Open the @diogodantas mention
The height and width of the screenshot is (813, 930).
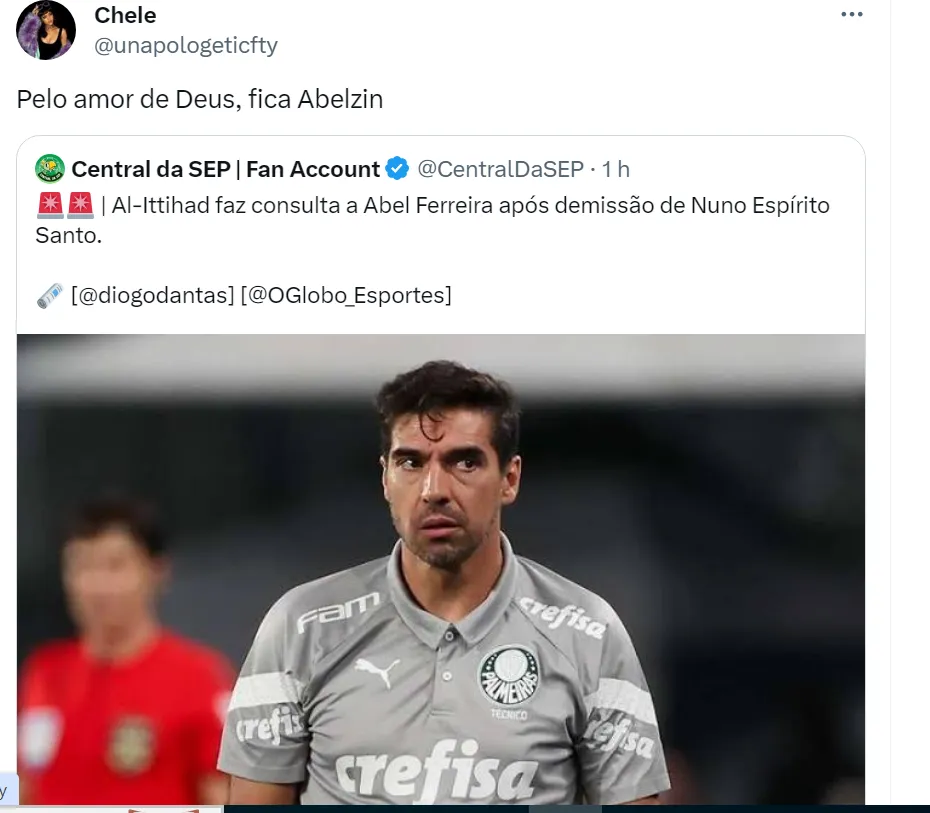pyautogui.click(x=152, y=295)
